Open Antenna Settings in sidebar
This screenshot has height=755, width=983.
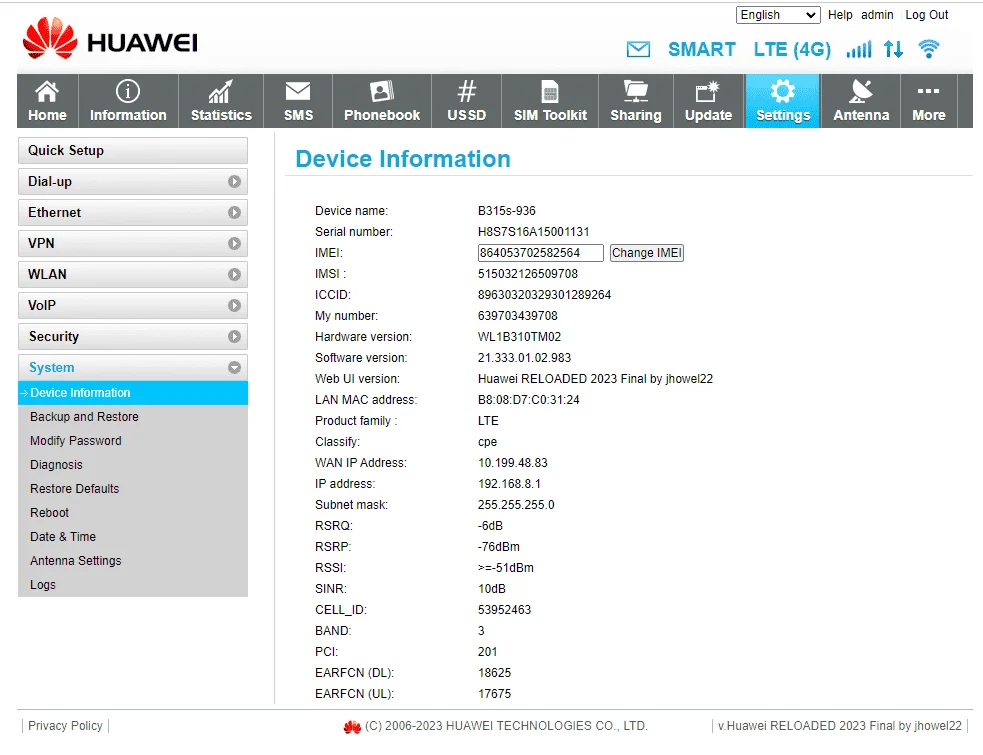76,561
